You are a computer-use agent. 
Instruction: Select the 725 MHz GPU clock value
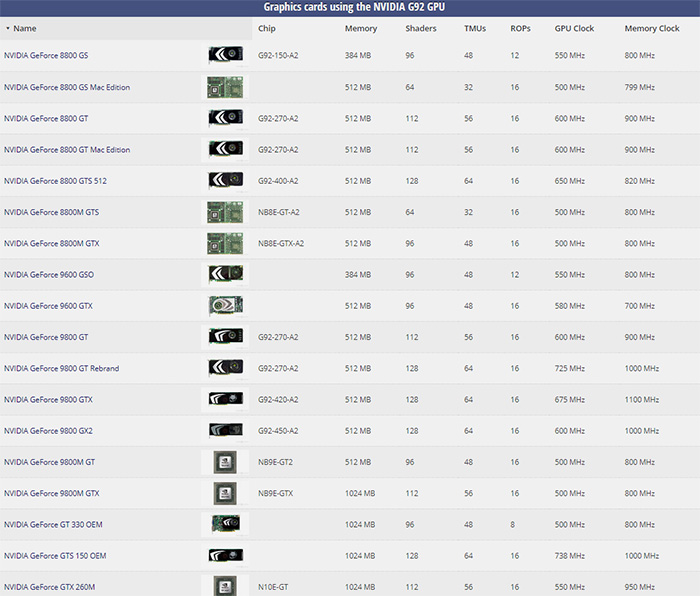[570, 368]
